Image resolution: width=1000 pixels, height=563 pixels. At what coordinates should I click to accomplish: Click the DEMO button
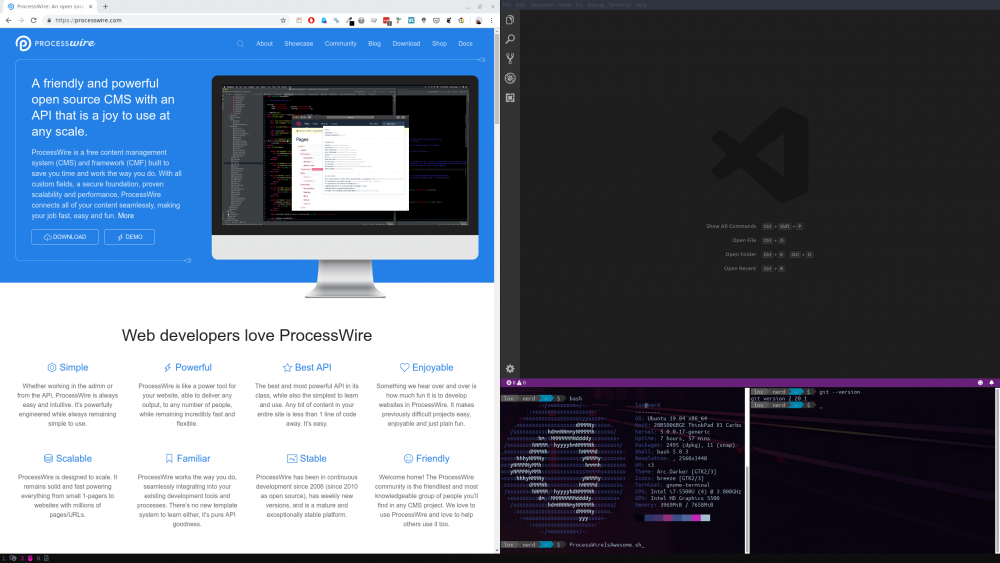pyautogui.click(x=129, y=237)
